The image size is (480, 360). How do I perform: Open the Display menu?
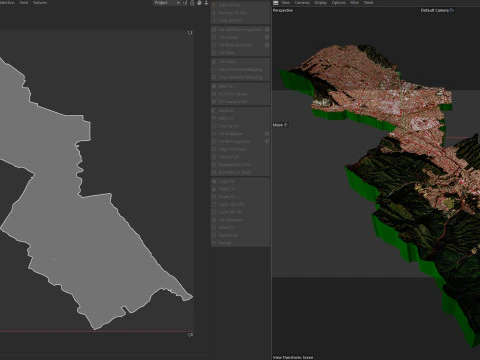point(321,3)
